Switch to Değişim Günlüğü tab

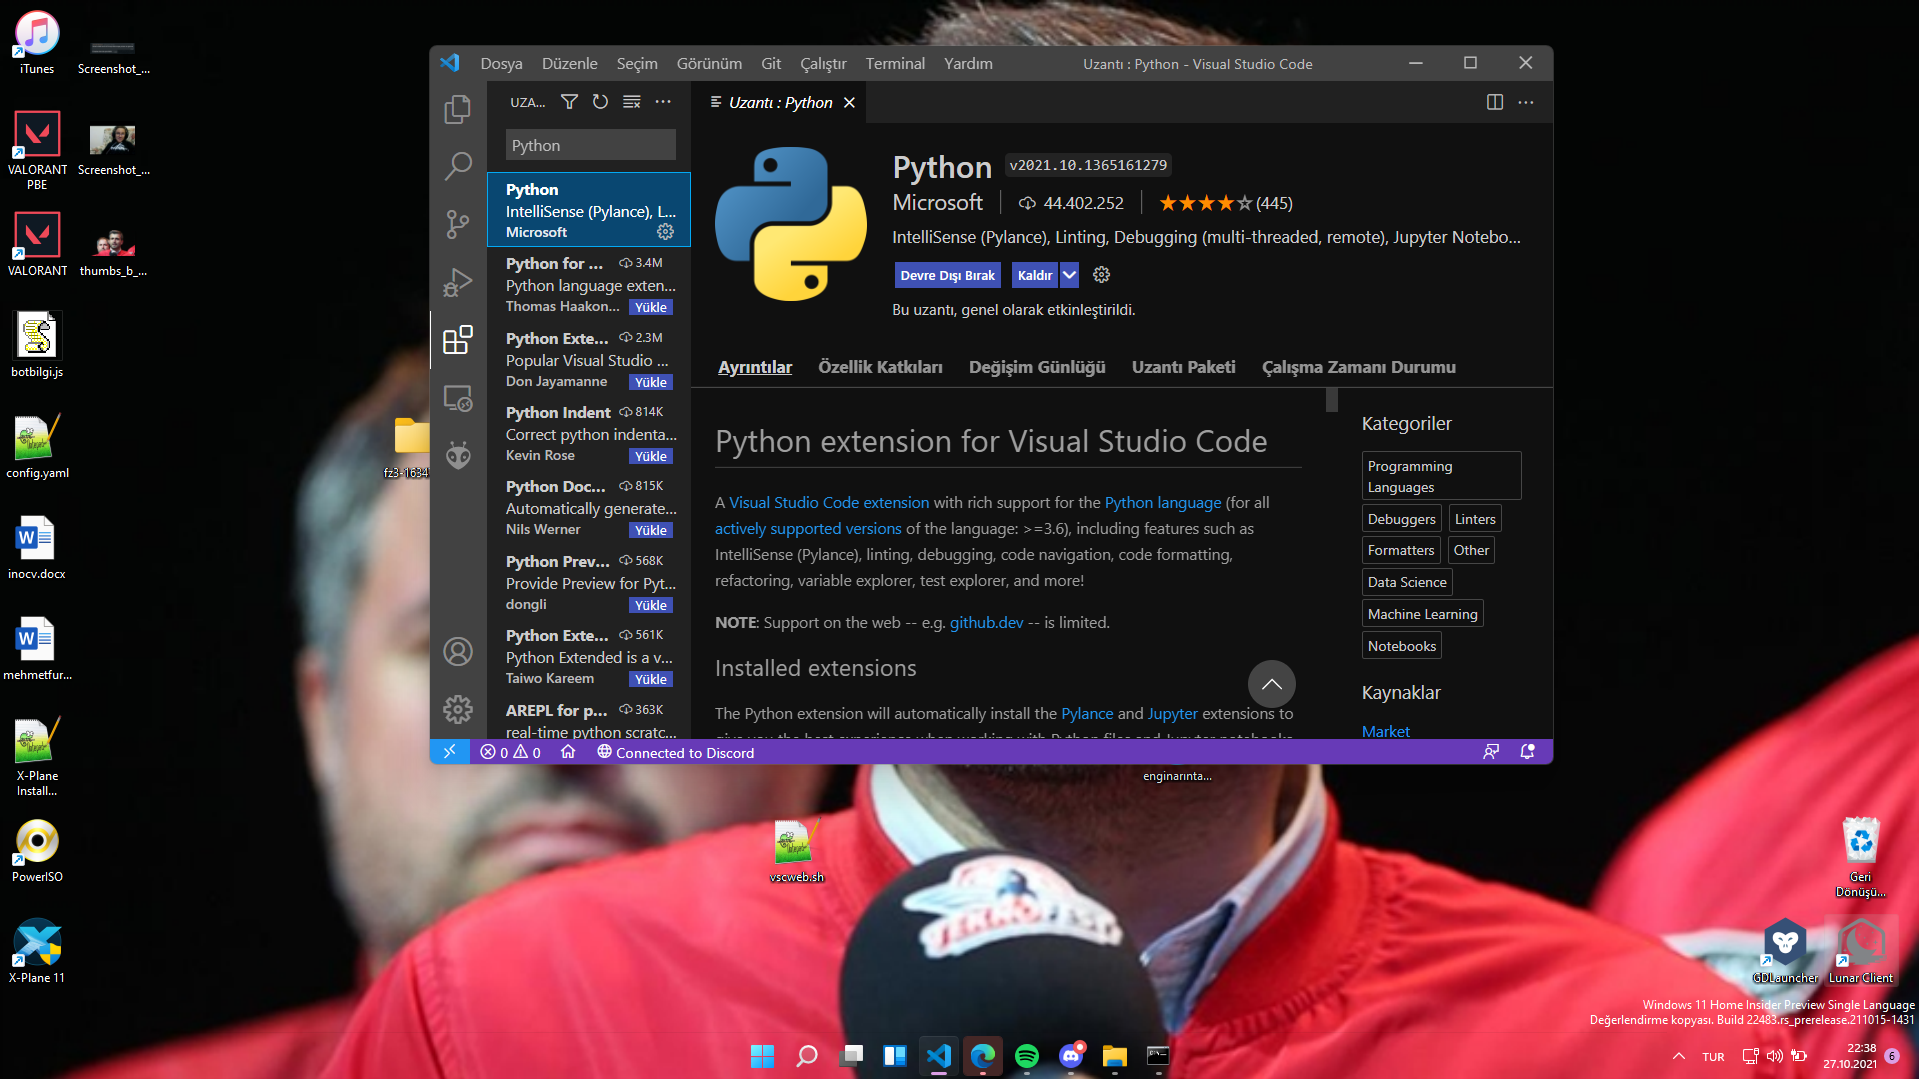click(1037, 367)
